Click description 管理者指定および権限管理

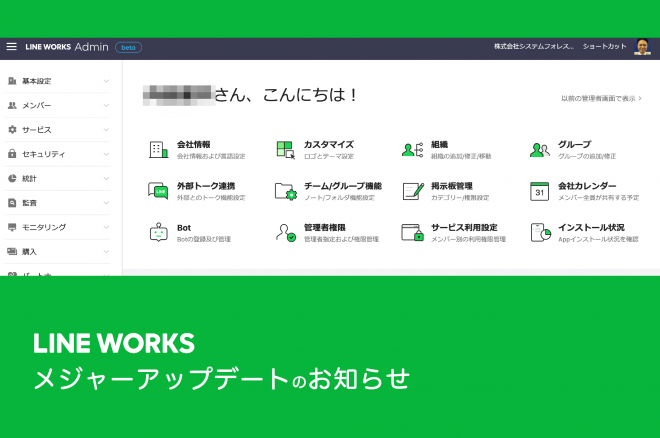tap(342, 239)
